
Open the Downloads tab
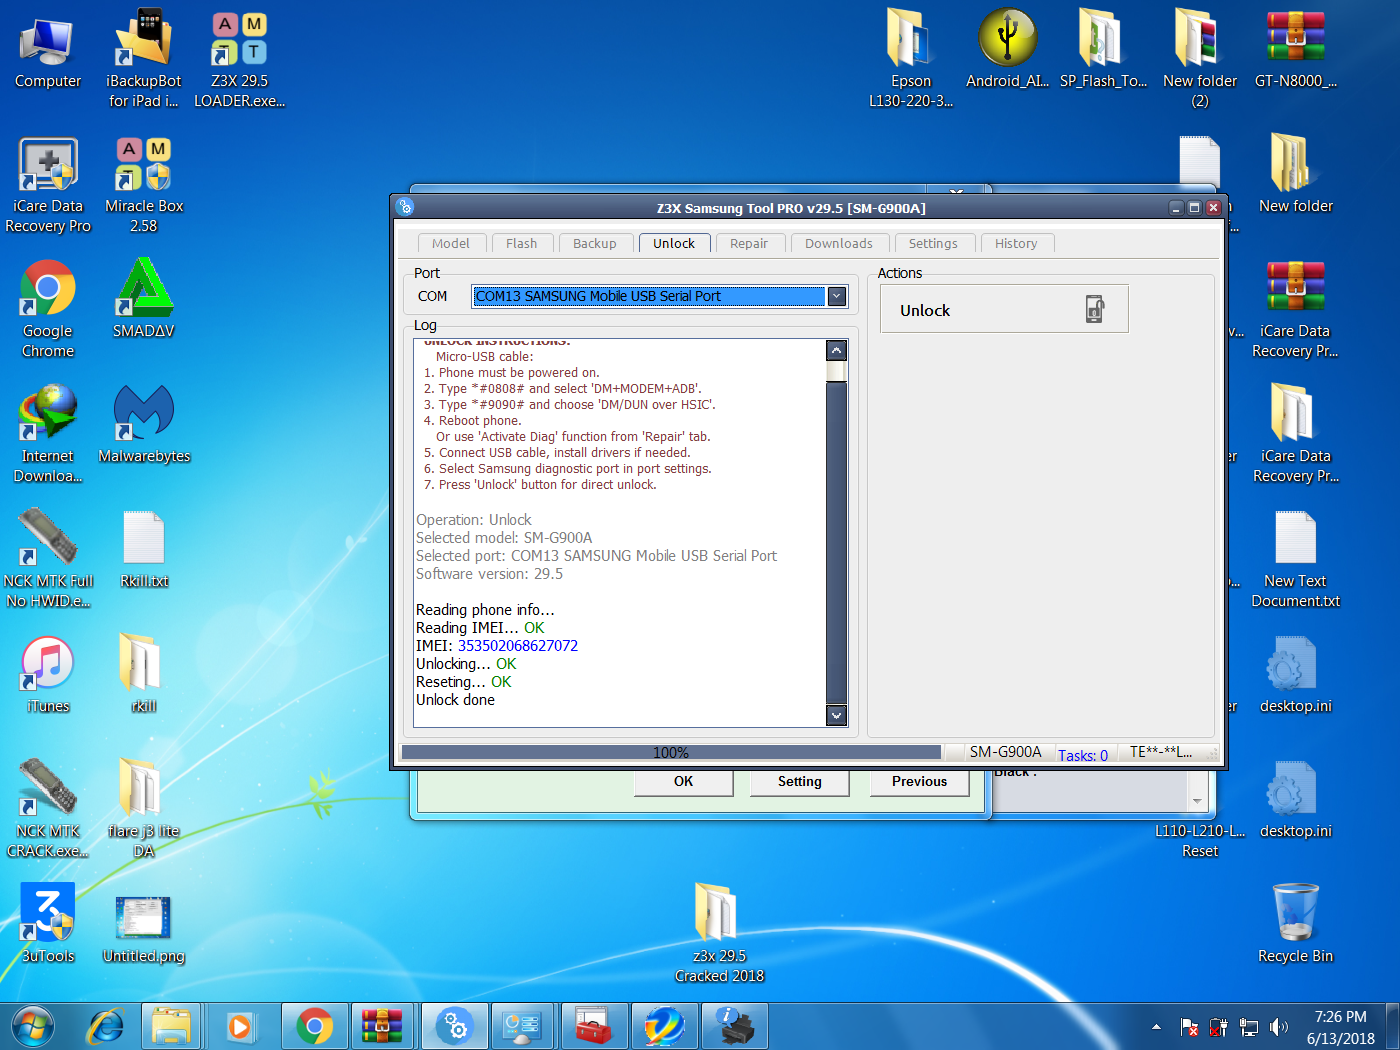point(839,244)
